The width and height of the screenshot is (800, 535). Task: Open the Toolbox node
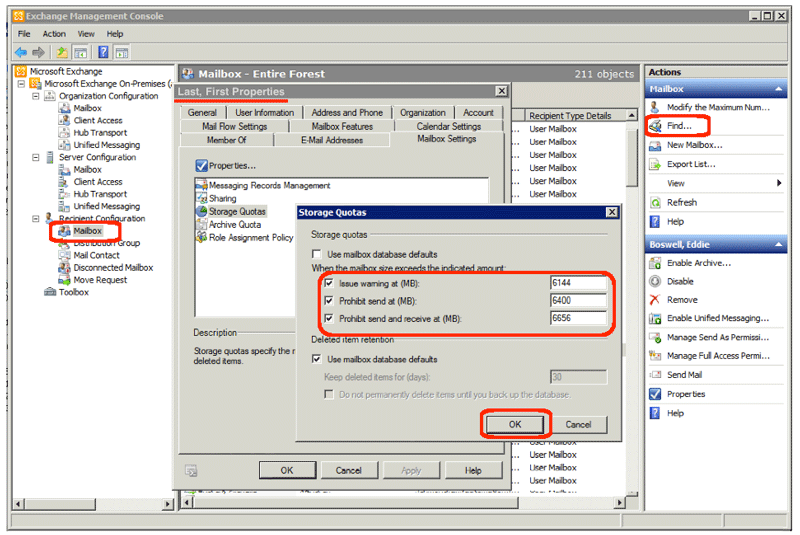point(73,292)
